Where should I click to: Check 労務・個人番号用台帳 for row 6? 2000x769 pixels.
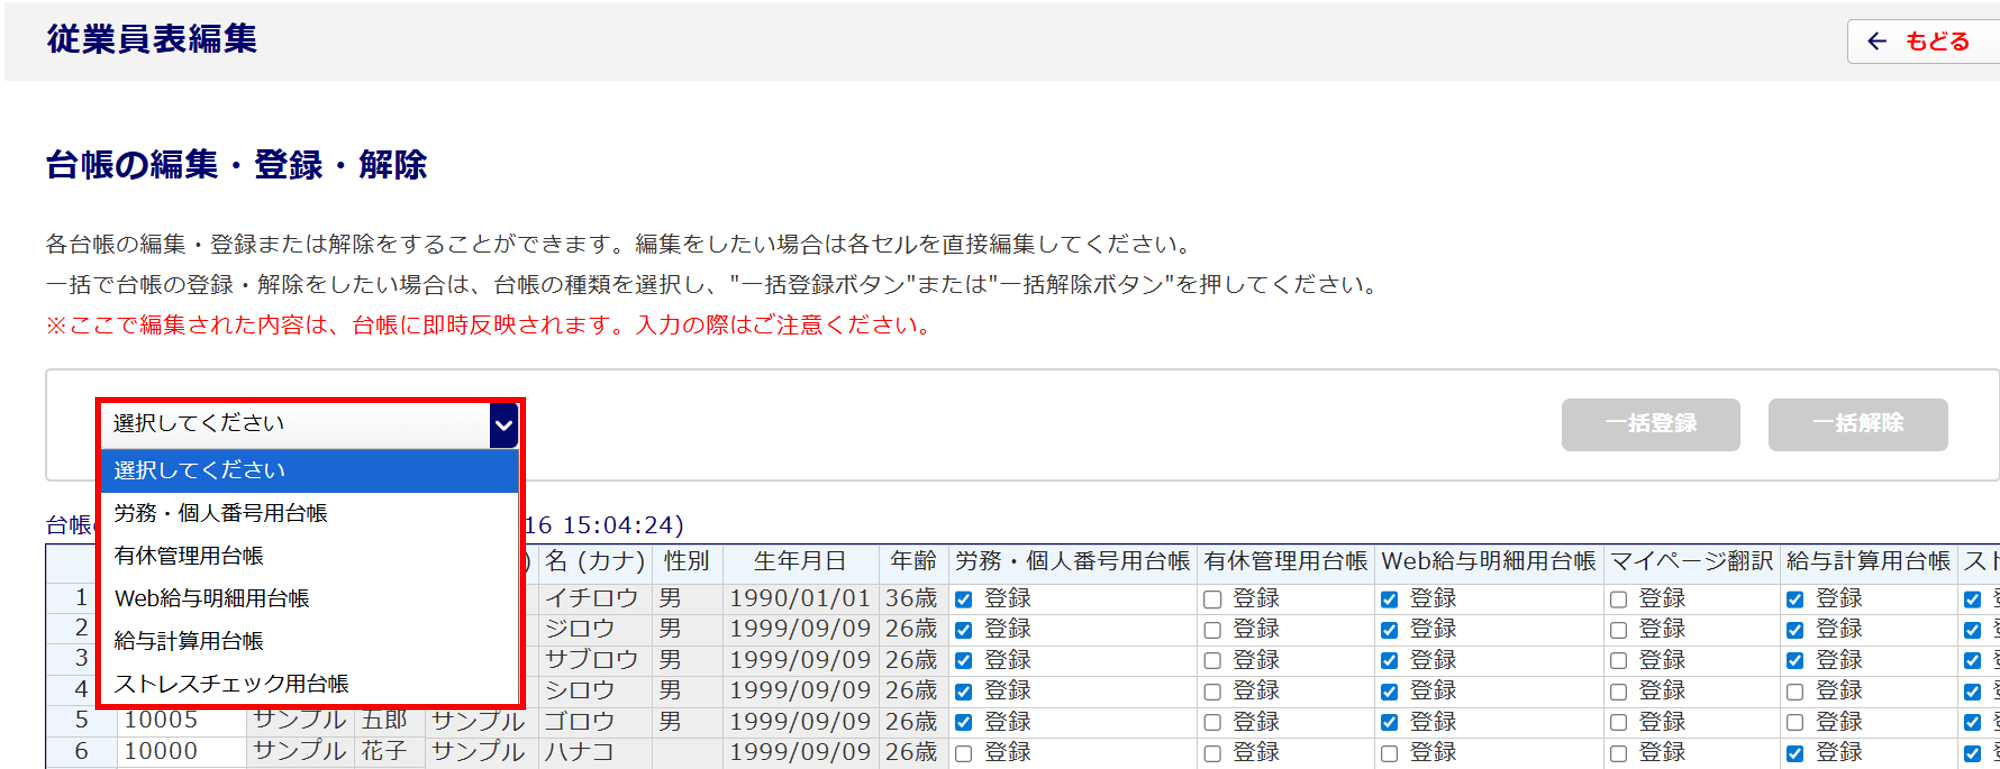(964, 754)
